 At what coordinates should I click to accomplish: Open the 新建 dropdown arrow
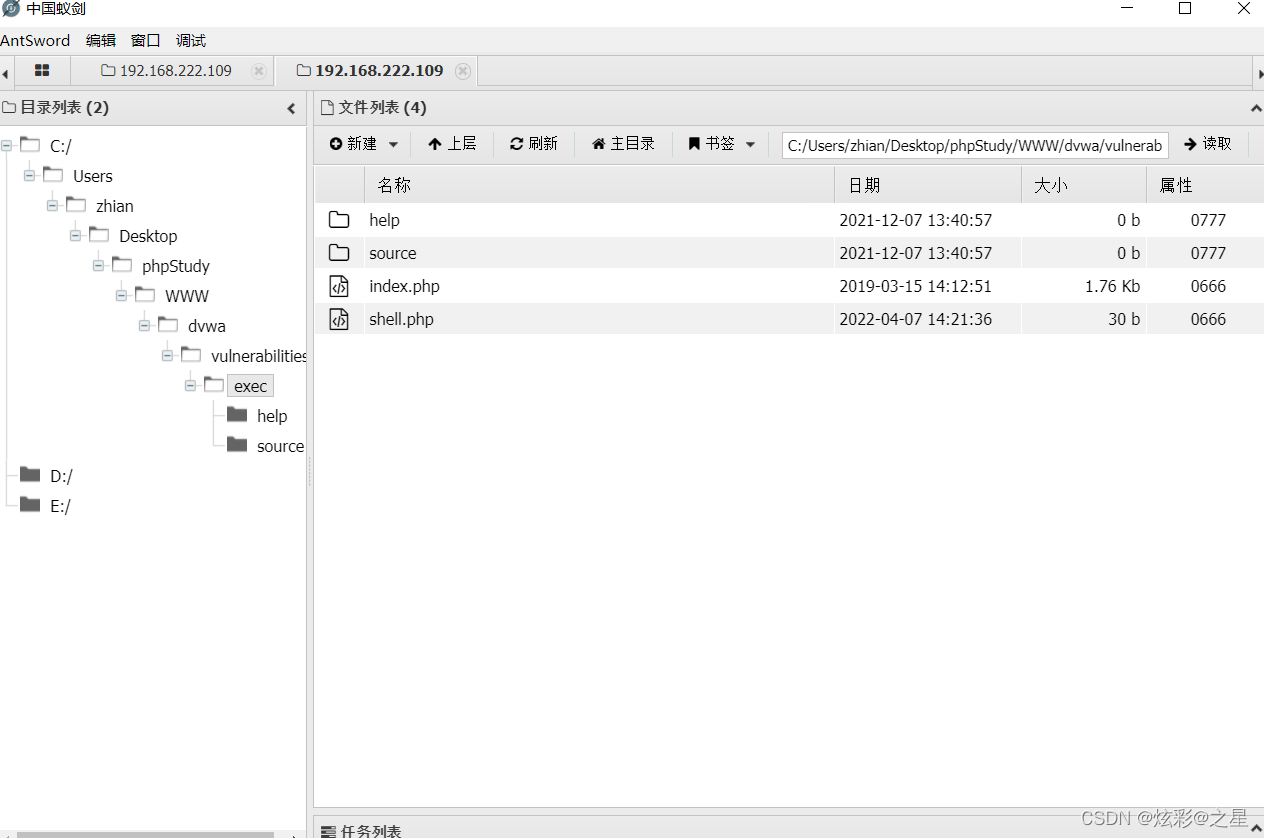393,145
